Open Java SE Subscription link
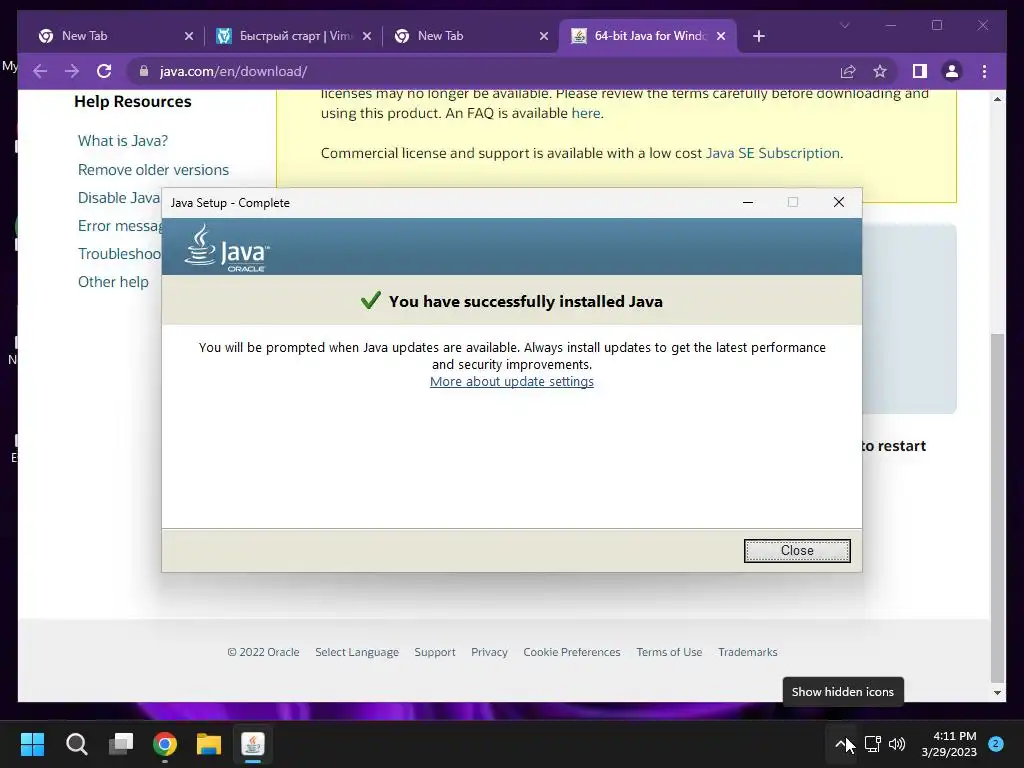Viewport: 1024px width, 768px height. pyautogui.click(x=773, y=153)
